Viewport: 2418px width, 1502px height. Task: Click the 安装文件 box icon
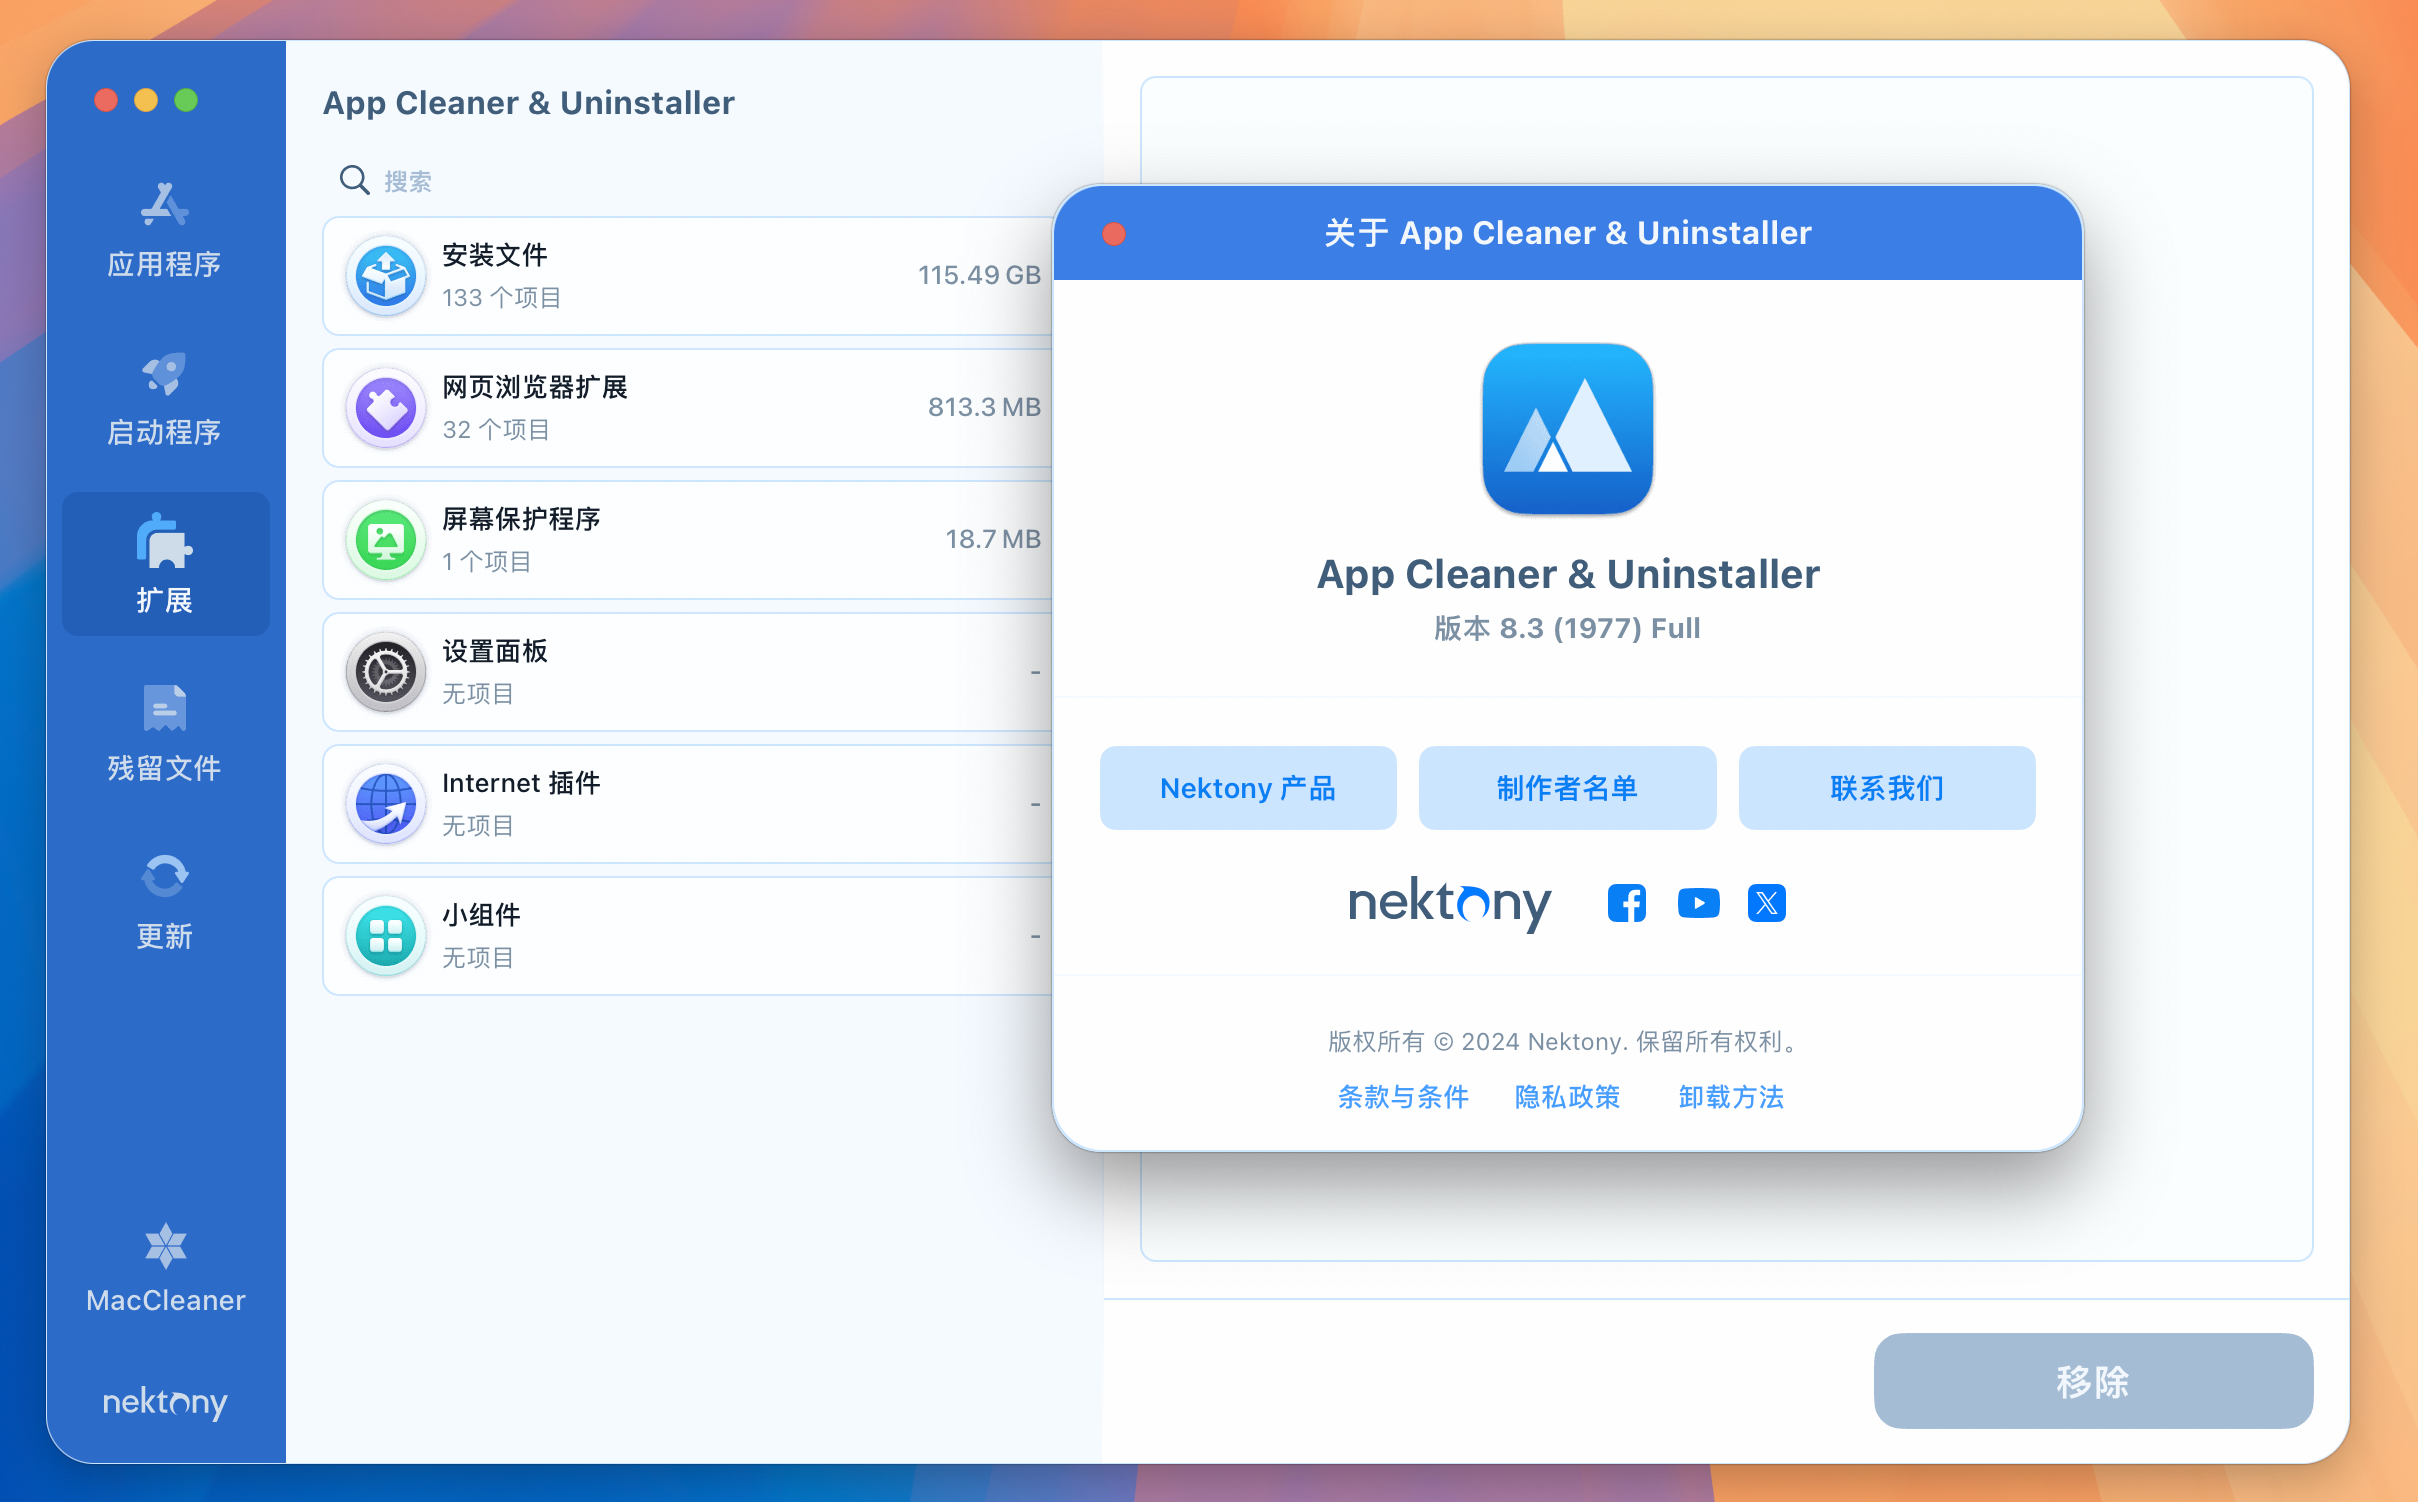pos(386,276)
